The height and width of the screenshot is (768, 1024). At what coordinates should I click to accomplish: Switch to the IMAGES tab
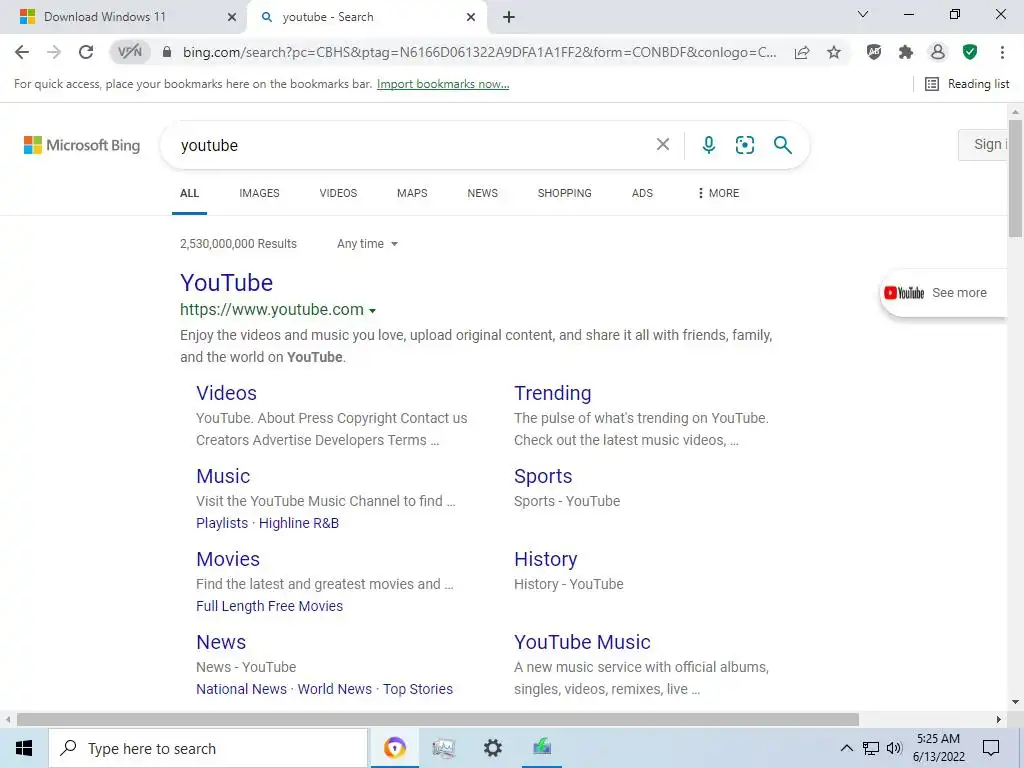259,193
